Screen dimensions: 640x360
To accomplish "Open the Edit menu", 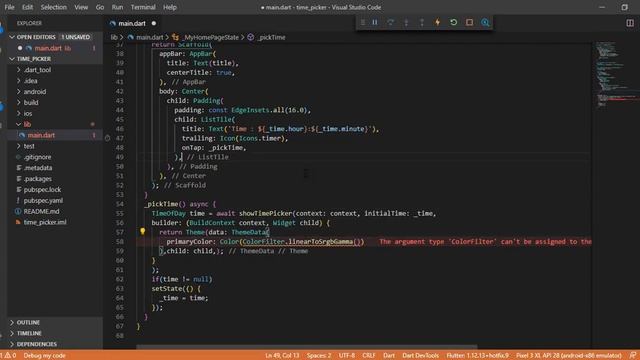I will 27,7.
